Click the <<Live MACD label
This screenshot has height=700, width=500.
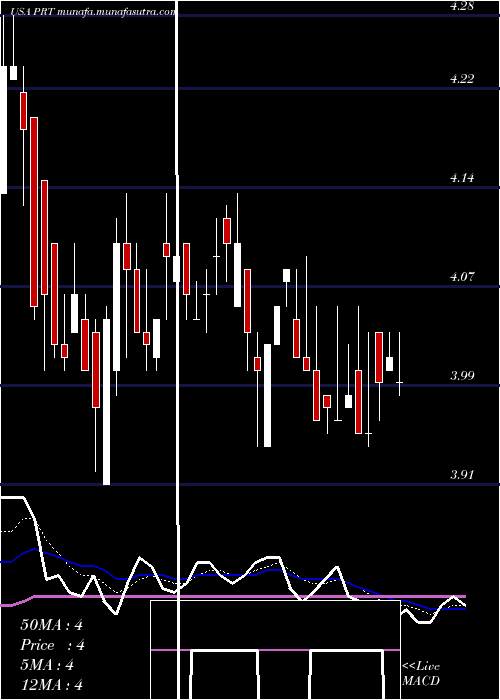coord(421,674)
